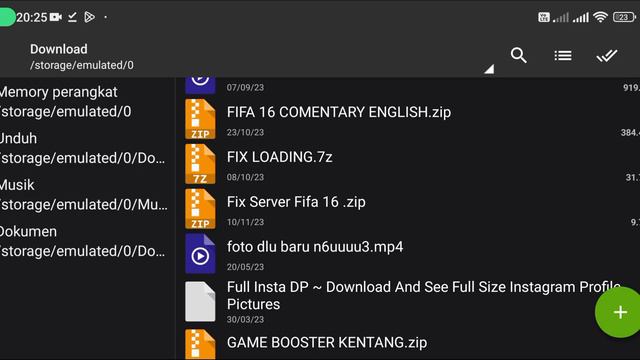Tap the Play Store status bar icon
This screenshot has width=640, height=360.
click(x=89, y=17)
